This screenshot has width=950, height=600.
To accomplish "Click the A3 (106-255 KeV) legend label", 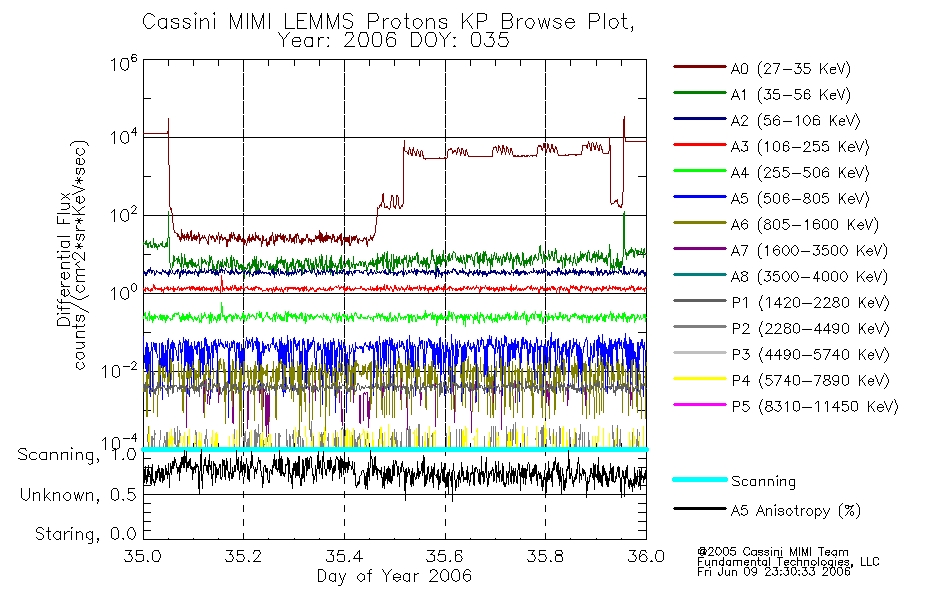I will [800, 147].
